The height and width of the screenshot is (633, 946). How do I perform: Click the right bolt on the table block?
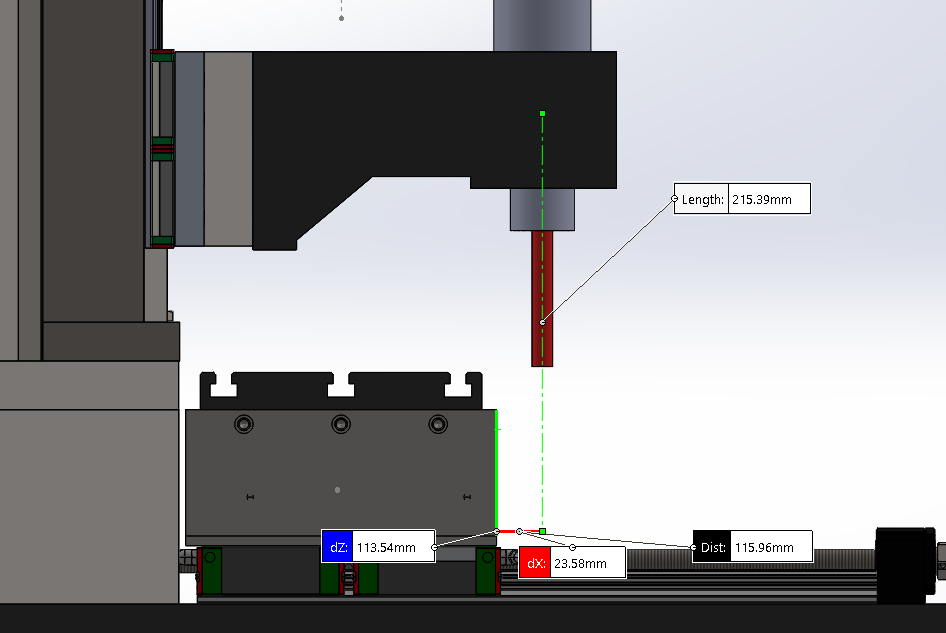pos(437,424)
